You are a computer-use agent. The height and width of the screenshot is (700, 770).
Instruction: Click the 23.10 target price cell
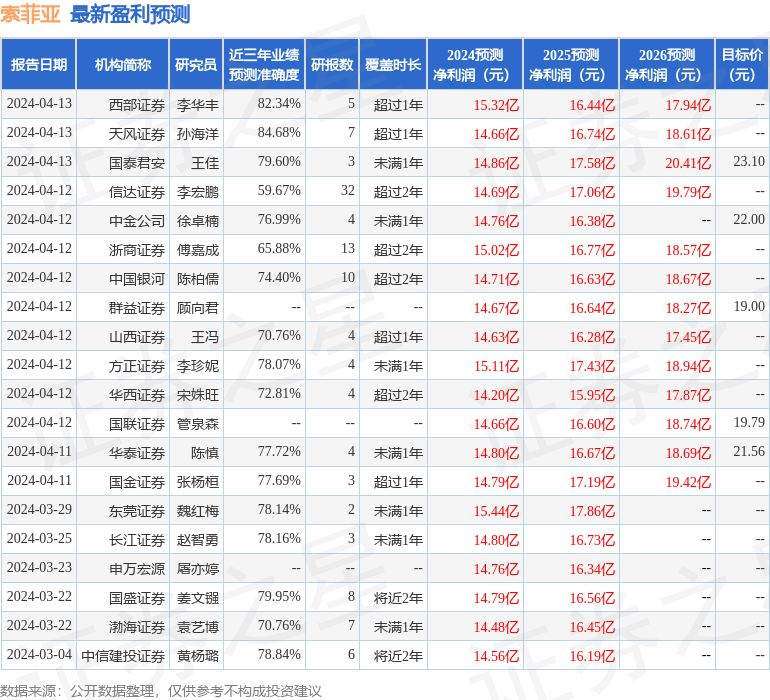point(748,162)
